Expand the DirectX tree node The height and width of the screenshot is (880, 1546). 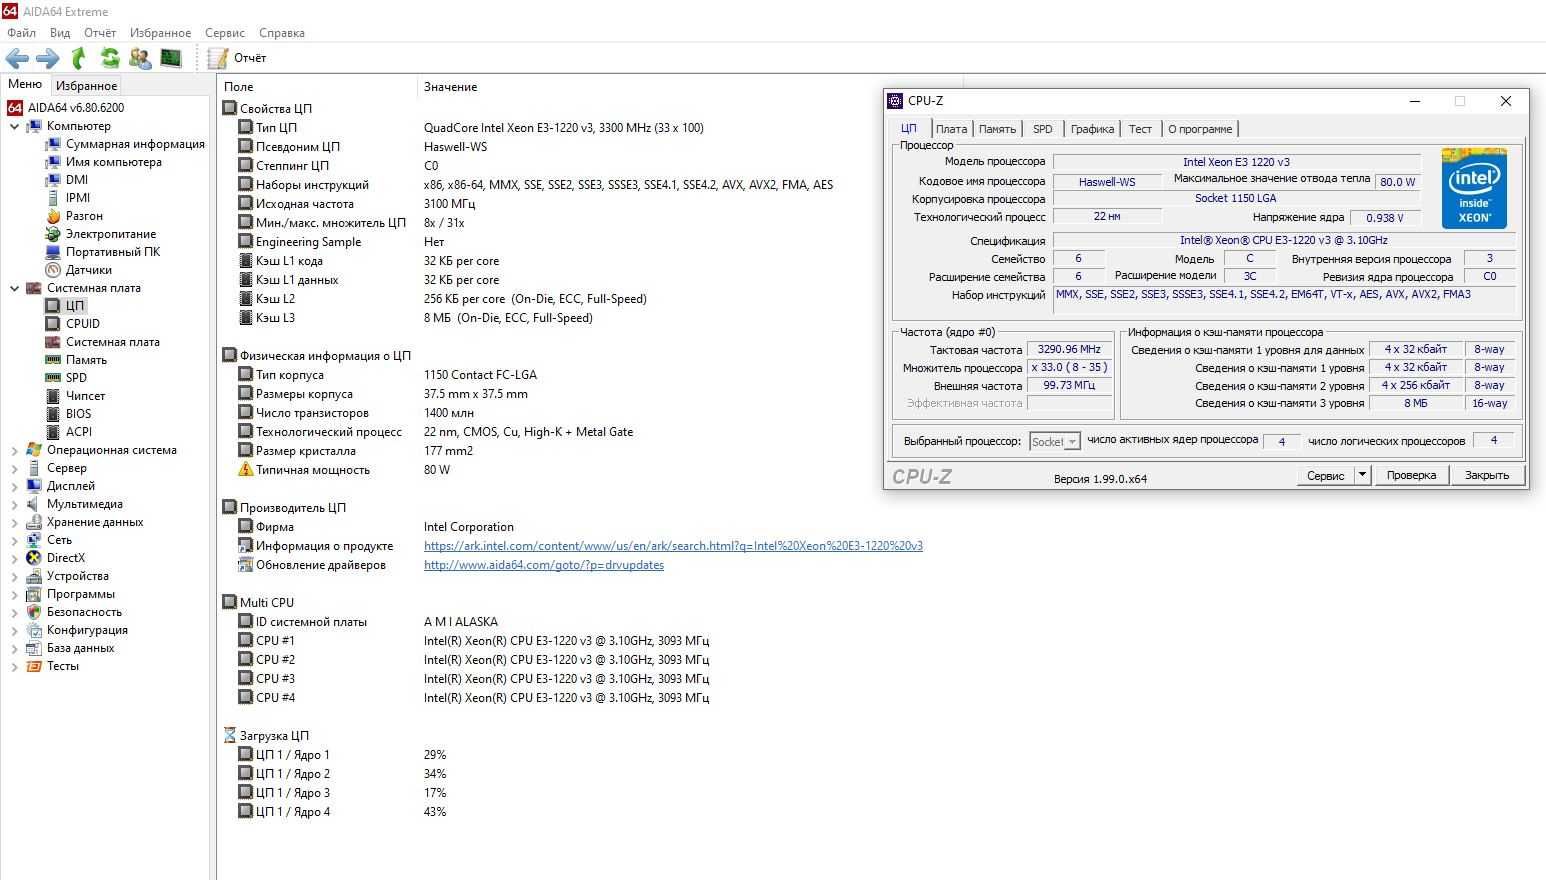tap(14, 558)
